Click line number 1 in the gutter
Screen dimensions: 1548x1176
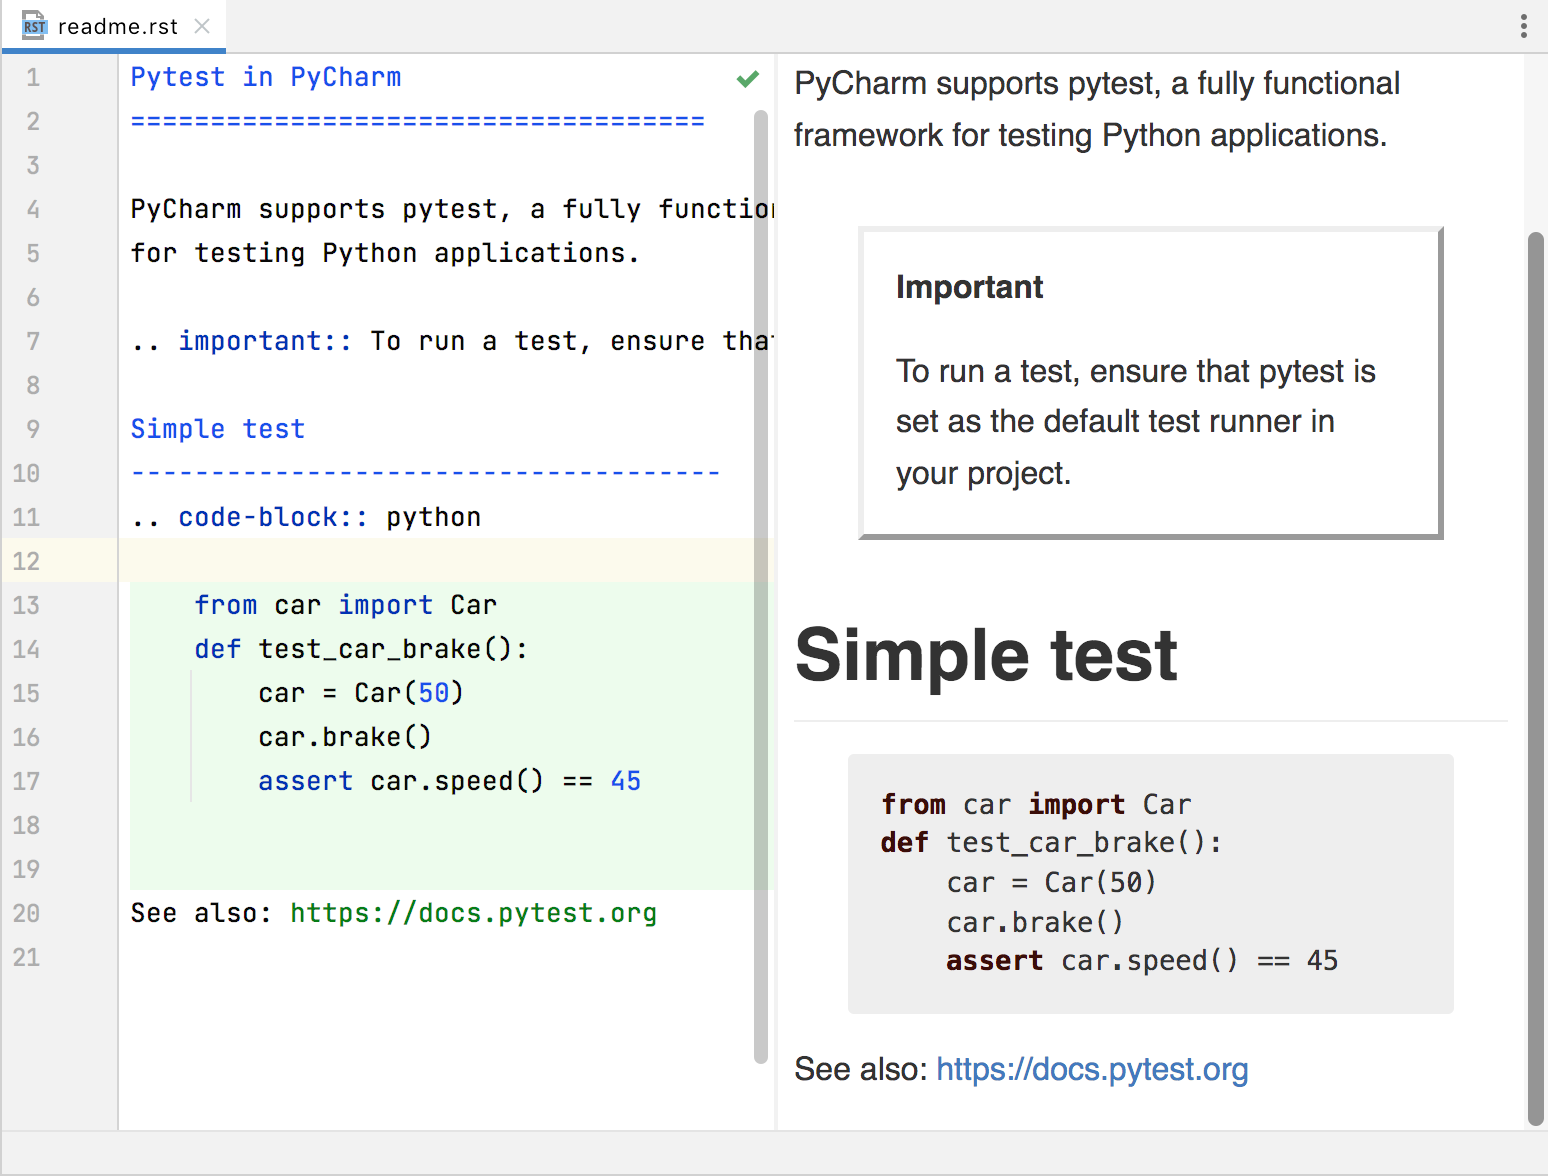coord(32,77)
